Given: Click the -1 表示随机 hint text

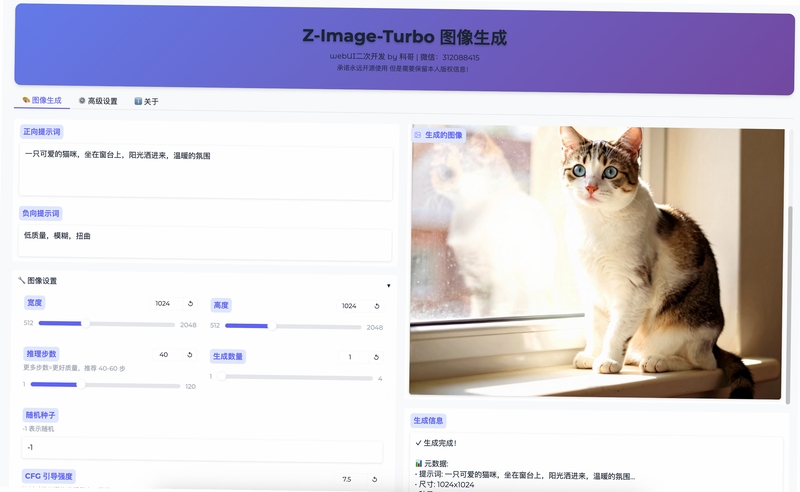Looking at the screenshot, I should pos(38,429).
